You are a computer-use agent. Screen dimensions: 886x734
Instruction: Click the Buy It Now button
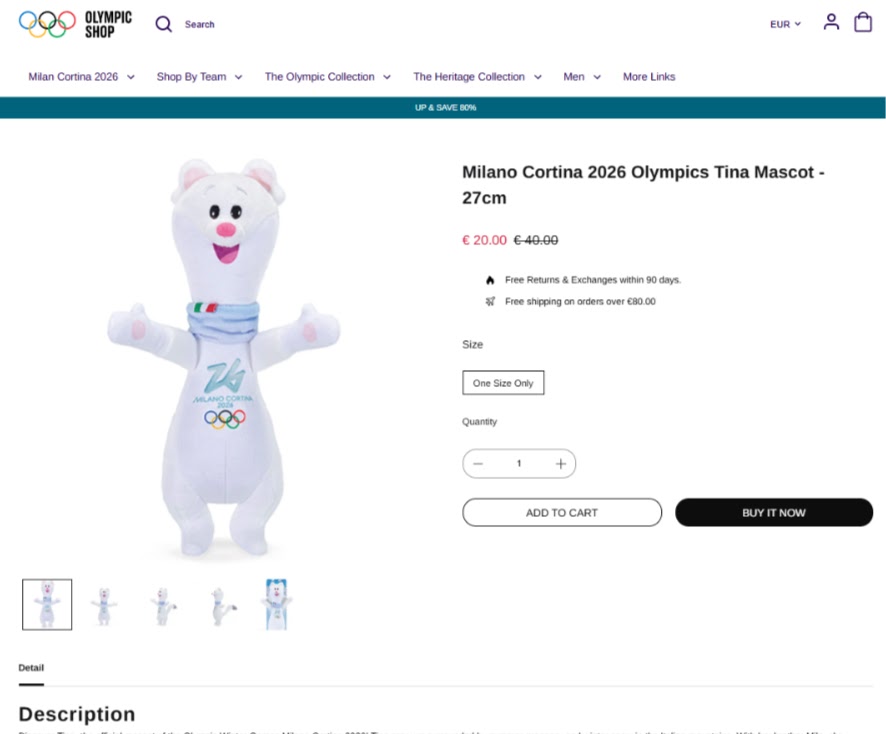(x=774, y=512)
